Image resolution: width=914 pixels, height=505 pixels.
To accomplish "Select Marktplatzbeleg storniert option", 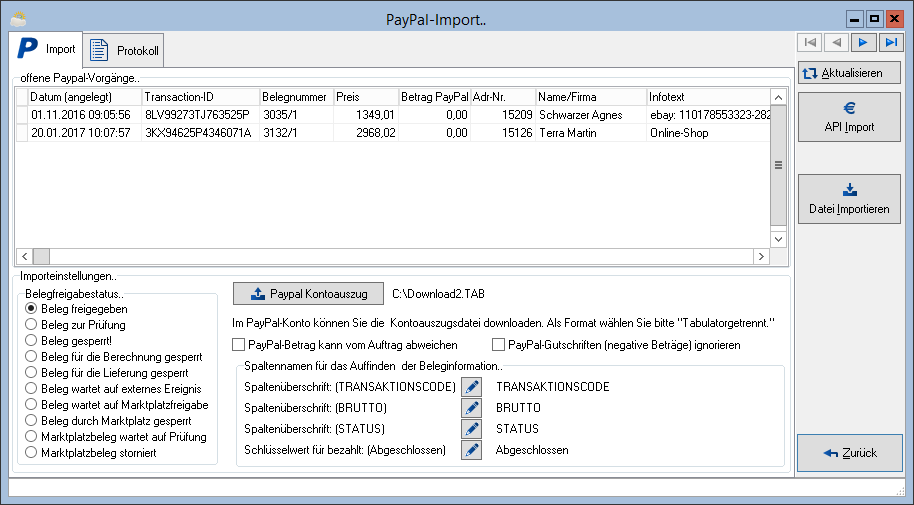I will pyautogui.click(x=90, y=453).
